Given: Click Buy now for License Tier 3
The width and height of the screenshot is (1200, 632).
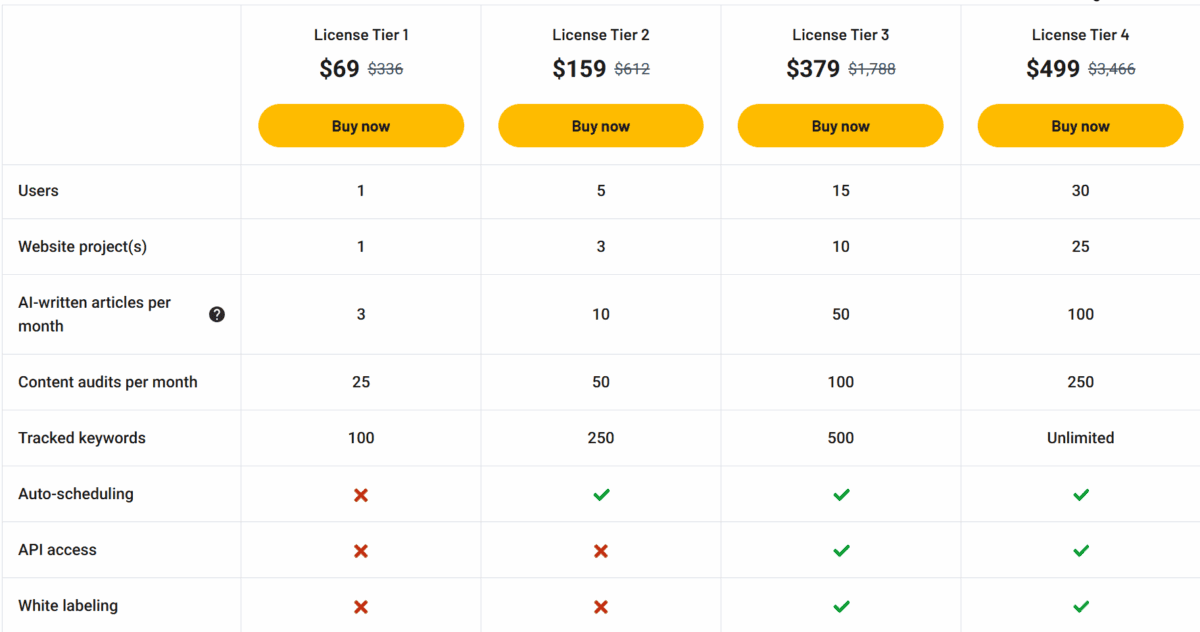Looking at the screenshot, I should tap(841, 125).
